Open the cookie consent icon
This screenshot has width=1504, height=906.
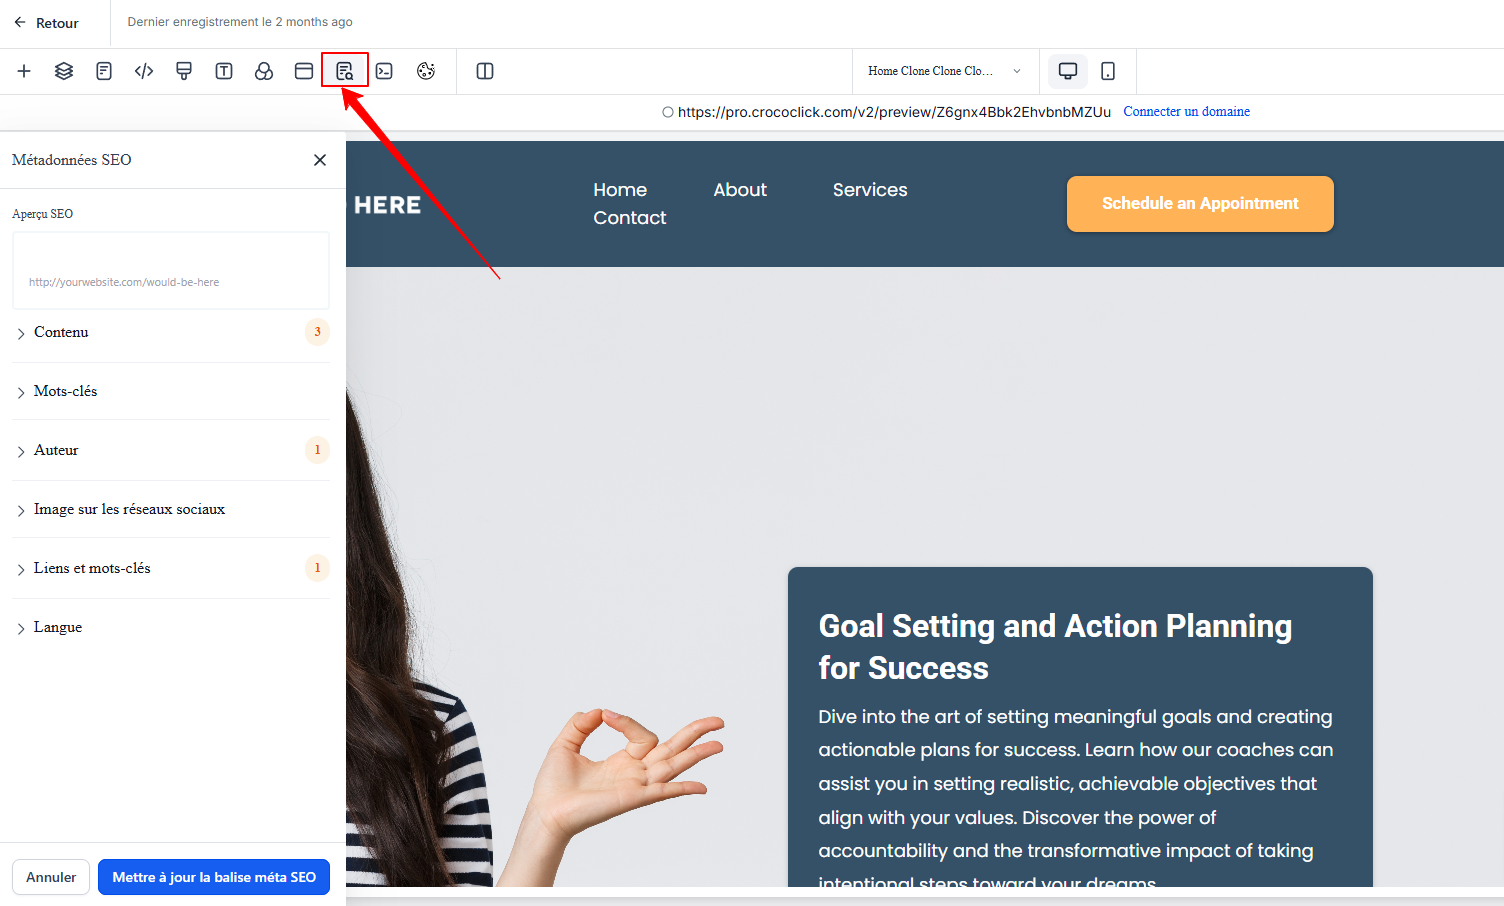coord(426,71)
